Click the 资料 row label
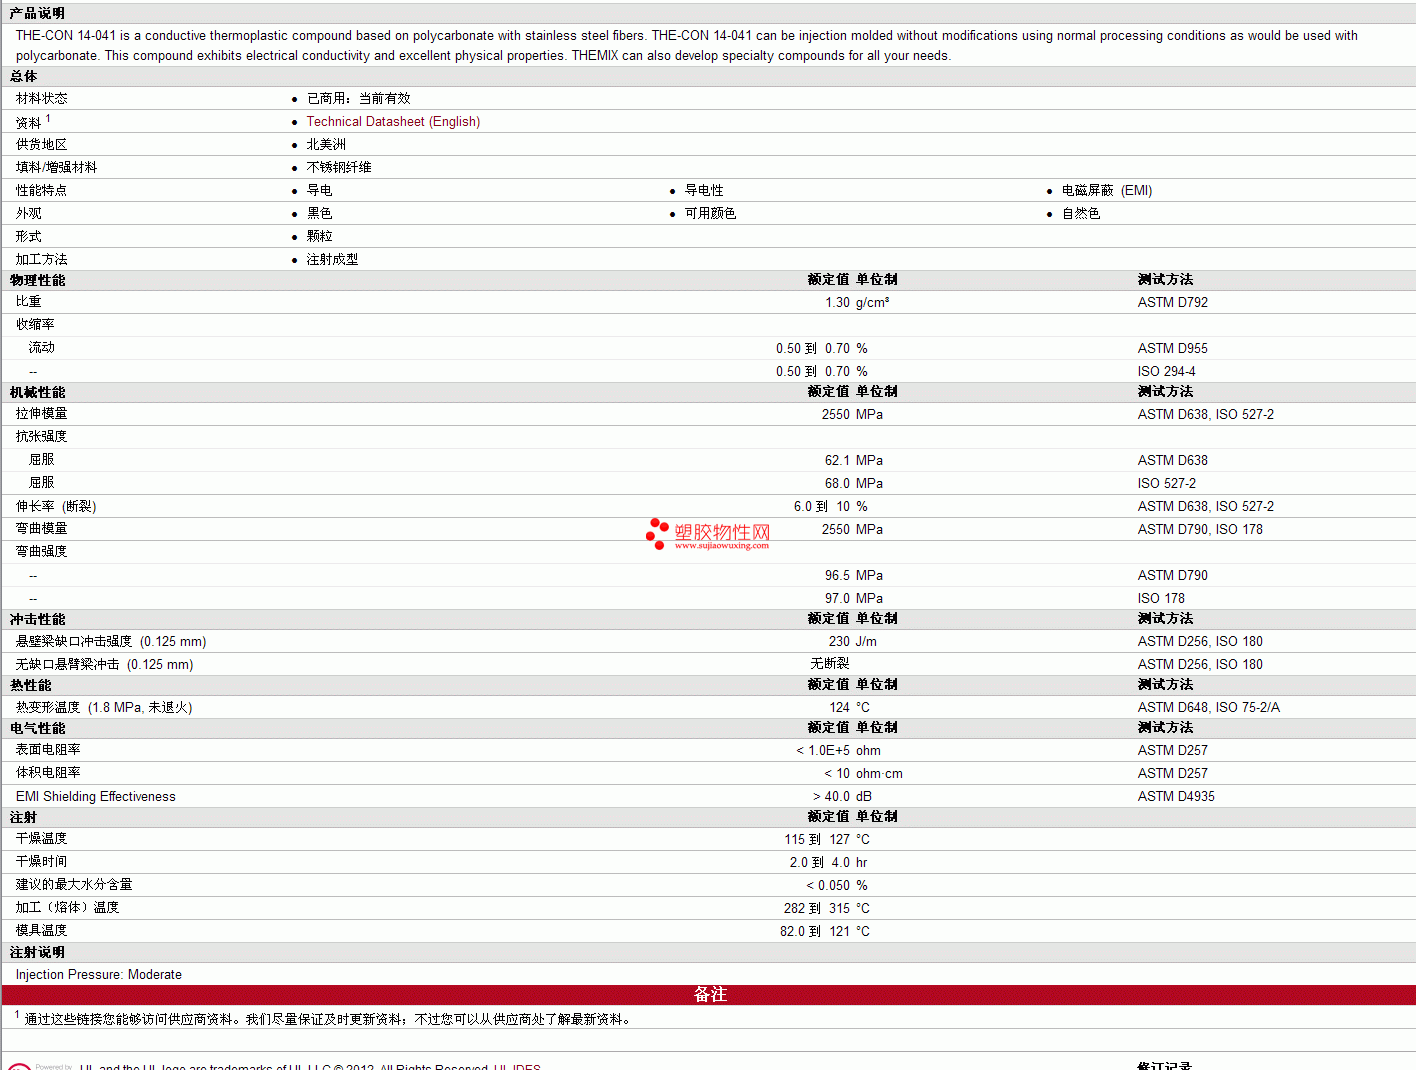1416x1070 pixels. point(29,122)
